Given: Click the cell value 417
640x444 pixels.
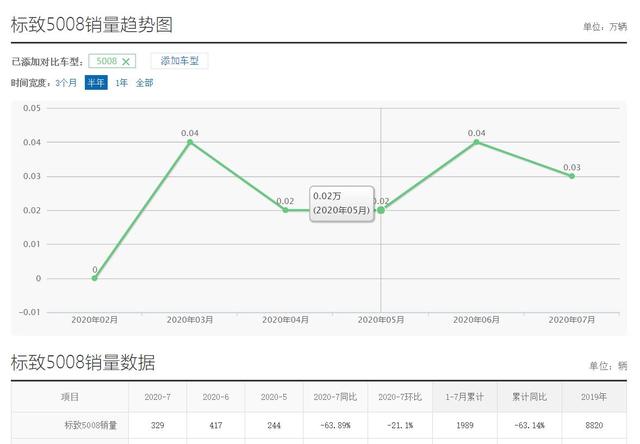Looking at the screenshot, I should (x=216, y=425).
